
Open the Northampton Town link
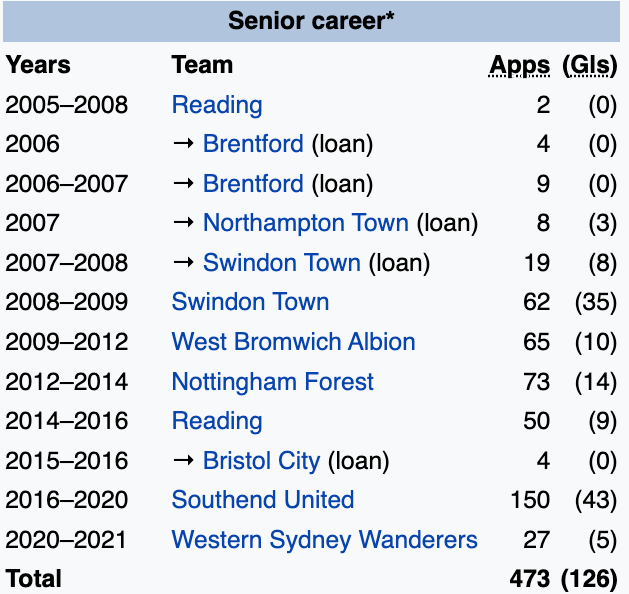click(305, 223)
